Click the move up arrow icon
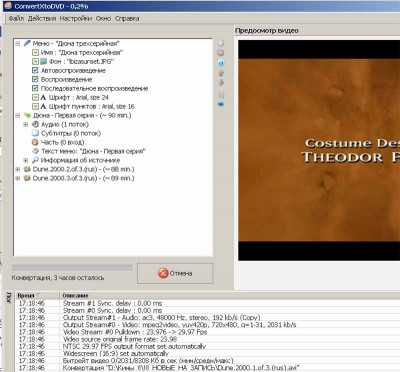The image size is (400, 372). 220,73
